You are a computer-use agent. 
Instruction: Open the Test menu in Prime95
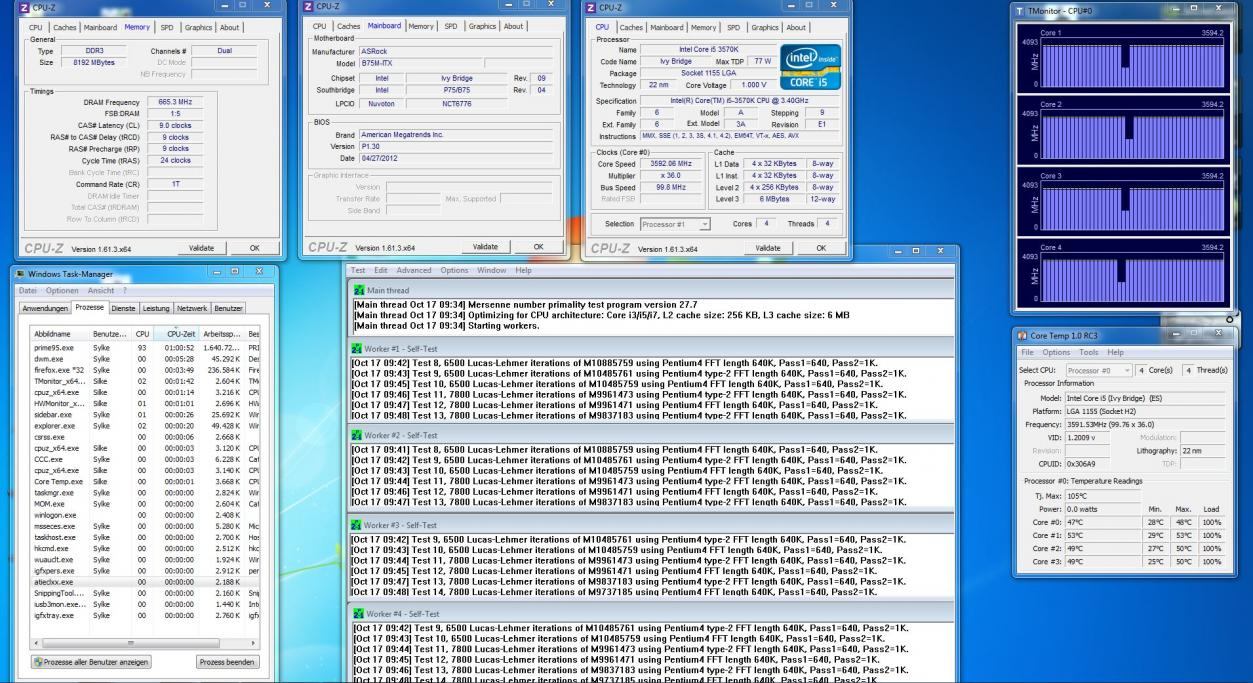click(357, 270)
